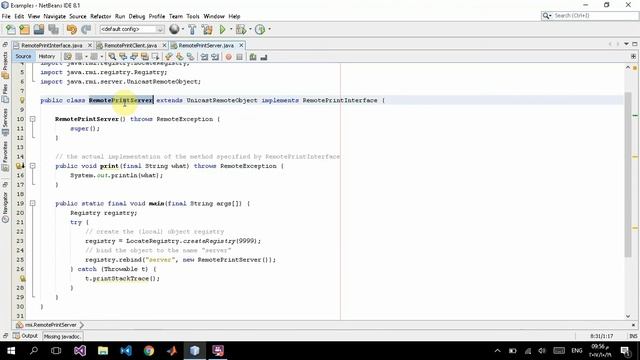Open the Navigator side panel
The image size is (640, 360).
click(5, 207)
